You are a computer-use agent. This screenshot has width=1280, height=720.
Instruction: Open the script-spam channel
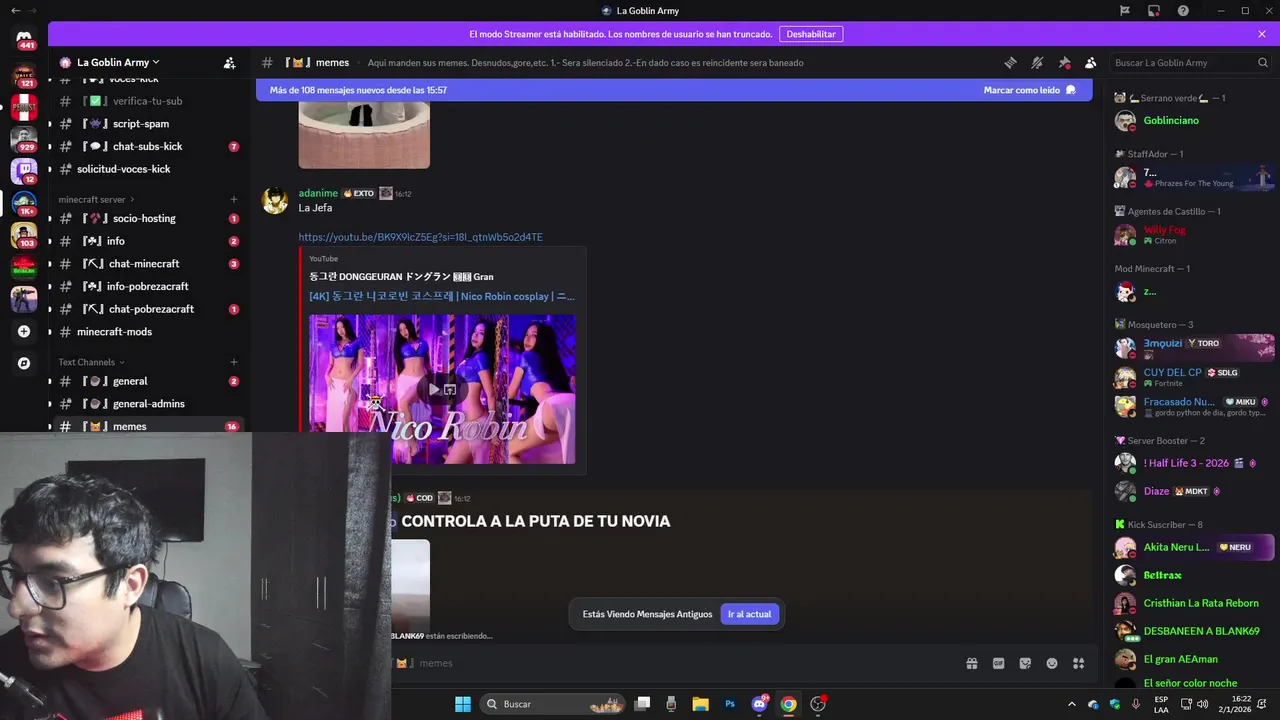[147, 124]
